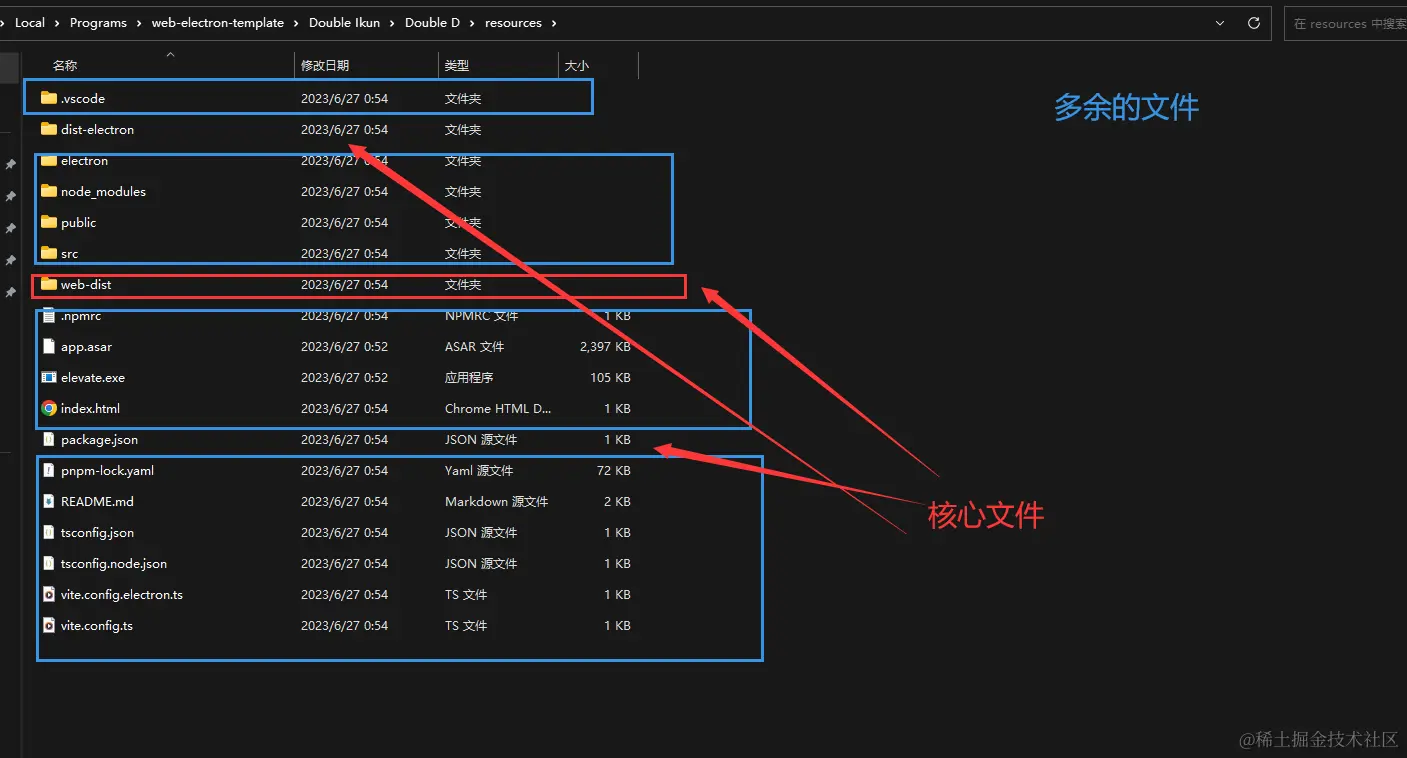Viewport: 1407px width, 758px height.
Task: Click the refresh button in address bar
Action: tap(1253, 22)
